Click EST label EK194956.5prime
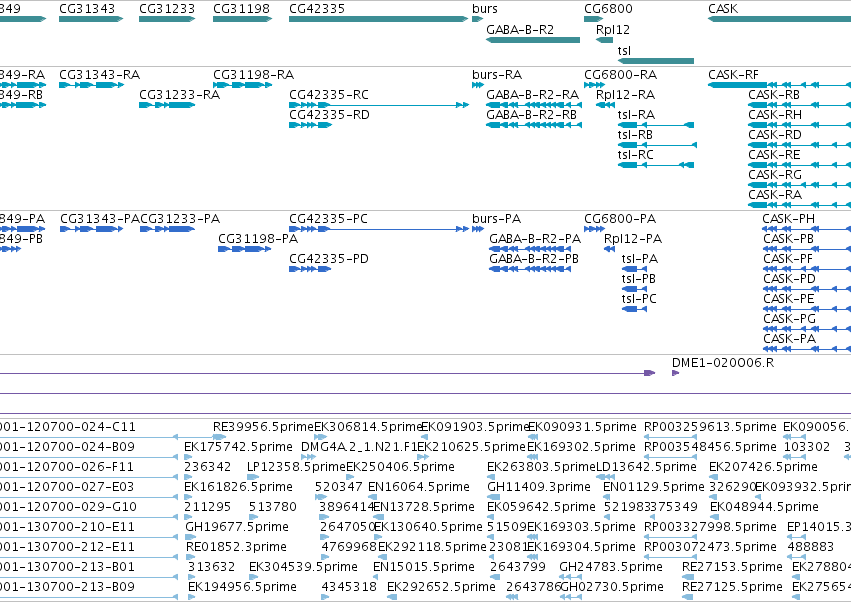This screenshot has width=851, height=602. point(243,587)
